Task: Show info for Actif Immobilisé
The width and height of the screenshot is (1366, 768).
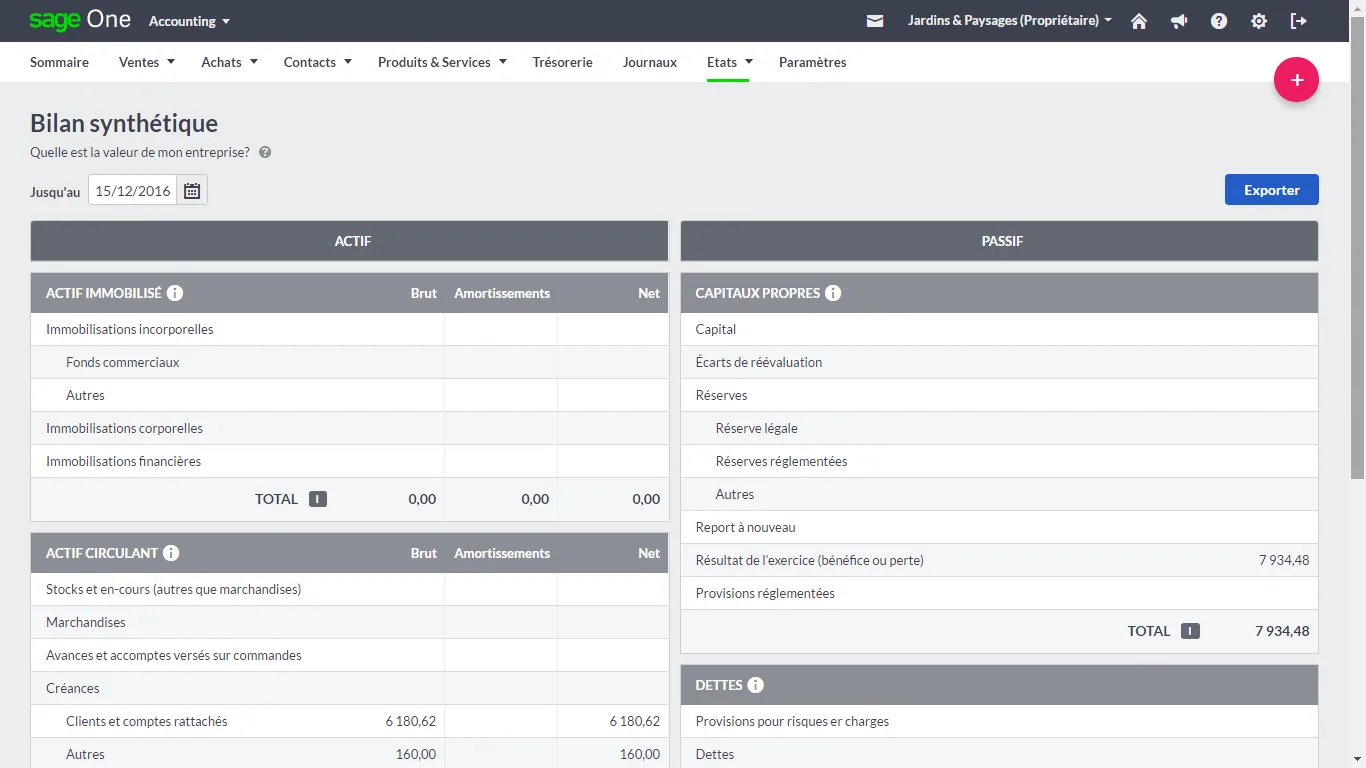Action: (175, 293)
